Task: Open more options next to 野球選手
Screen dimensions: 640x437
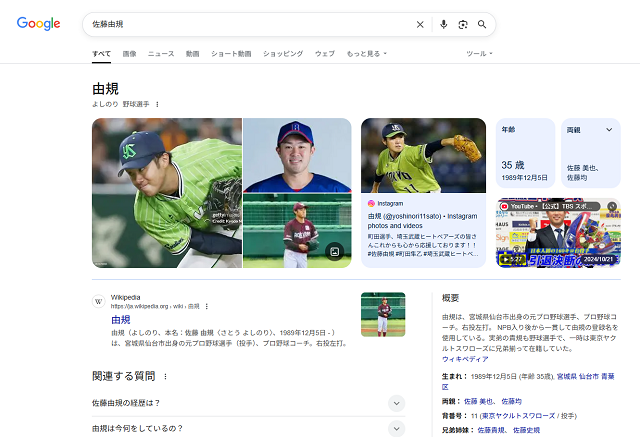Action: [x=157, y=104]
